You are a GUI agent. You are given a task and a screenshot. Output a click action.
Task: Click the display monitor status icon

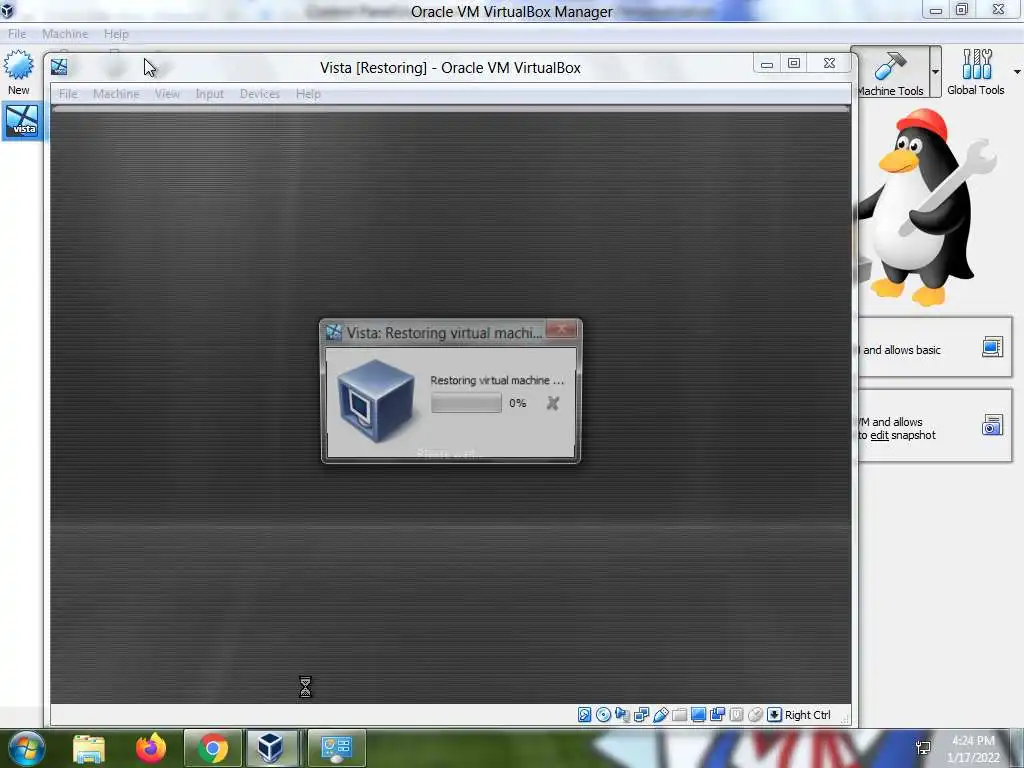[698, 715]
